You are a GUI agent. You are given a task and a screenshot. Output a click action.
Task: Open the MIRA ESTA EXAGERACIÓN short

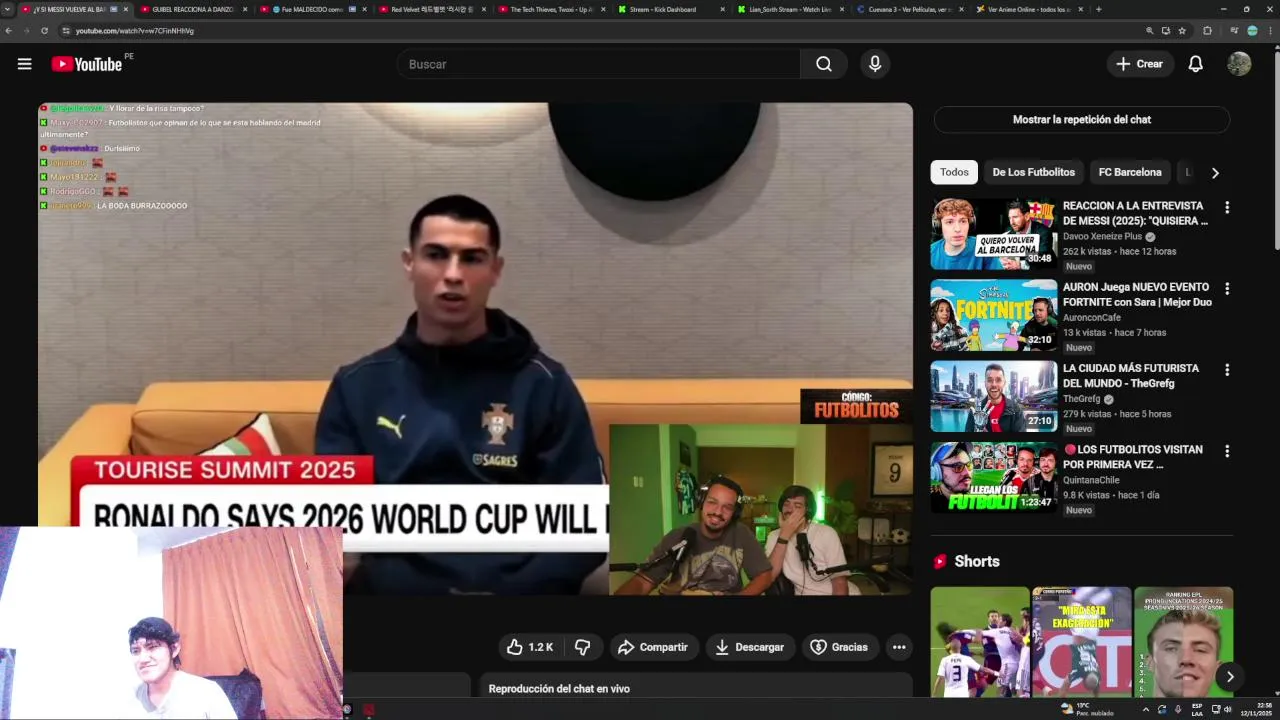(x=1081, y=642)
